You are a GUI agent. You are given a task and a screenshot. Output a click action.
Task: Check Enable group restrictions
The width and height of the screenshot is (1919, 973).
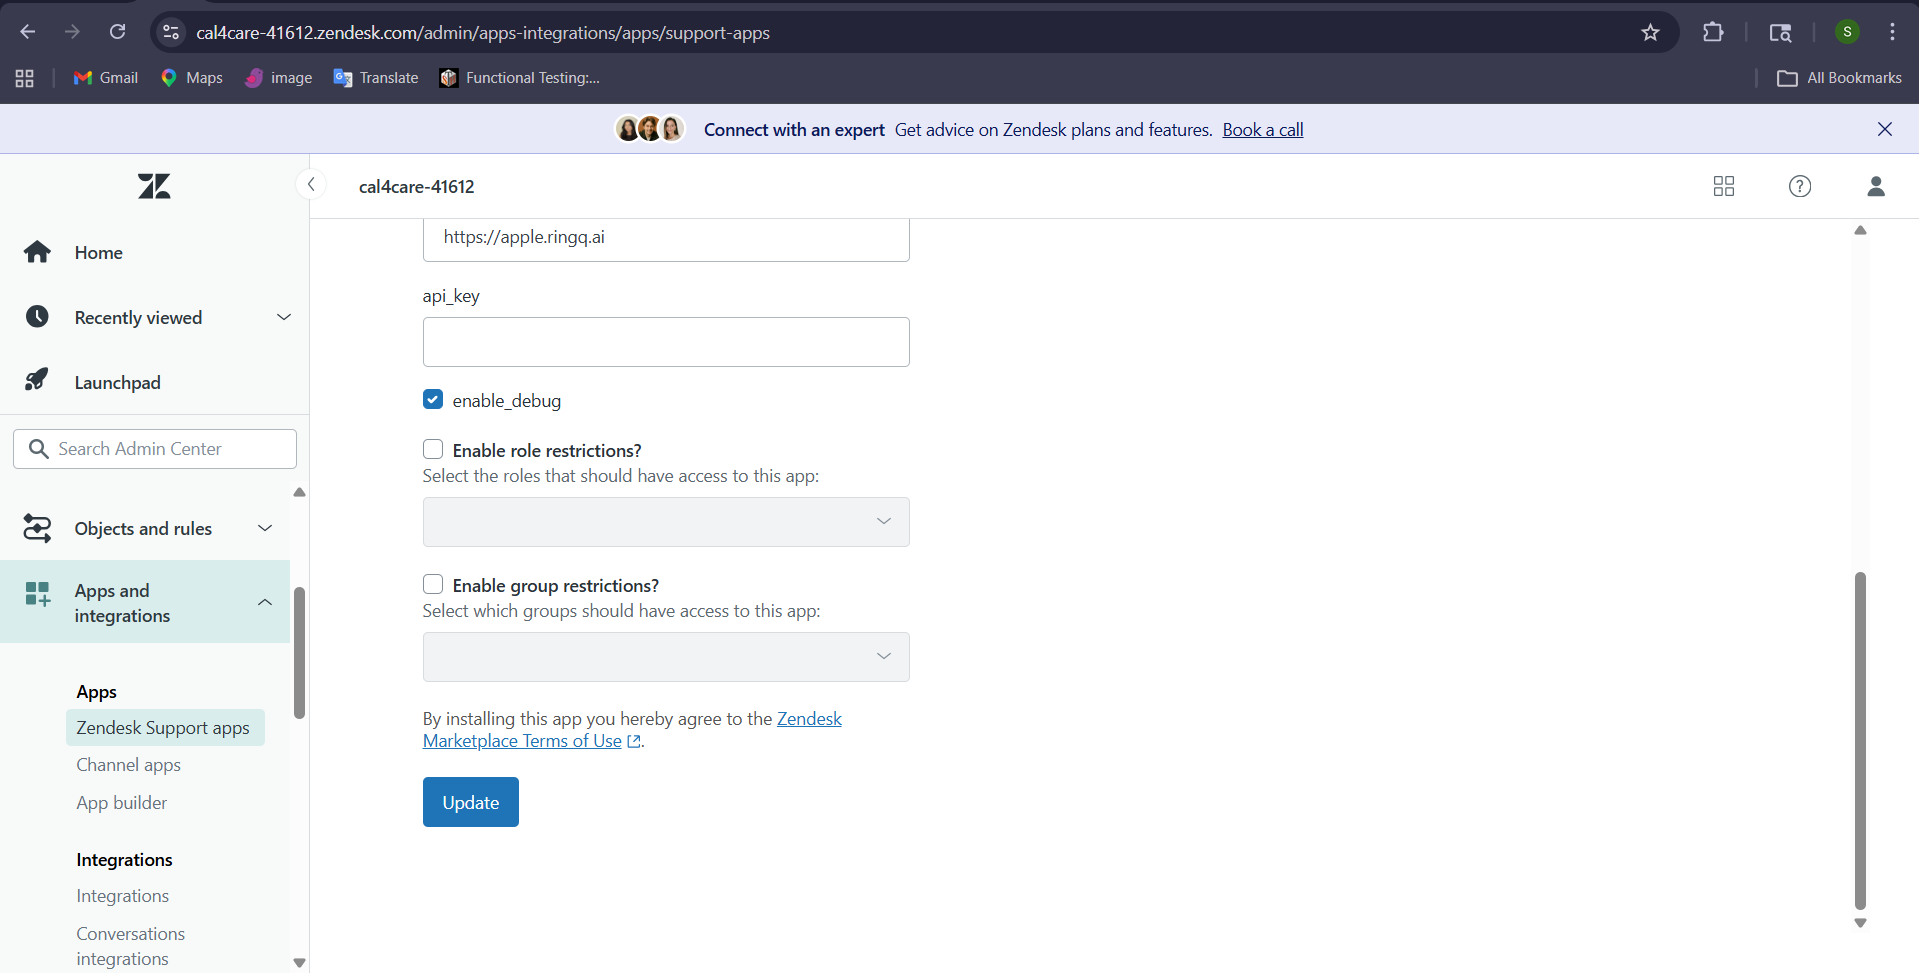[433, 584]
